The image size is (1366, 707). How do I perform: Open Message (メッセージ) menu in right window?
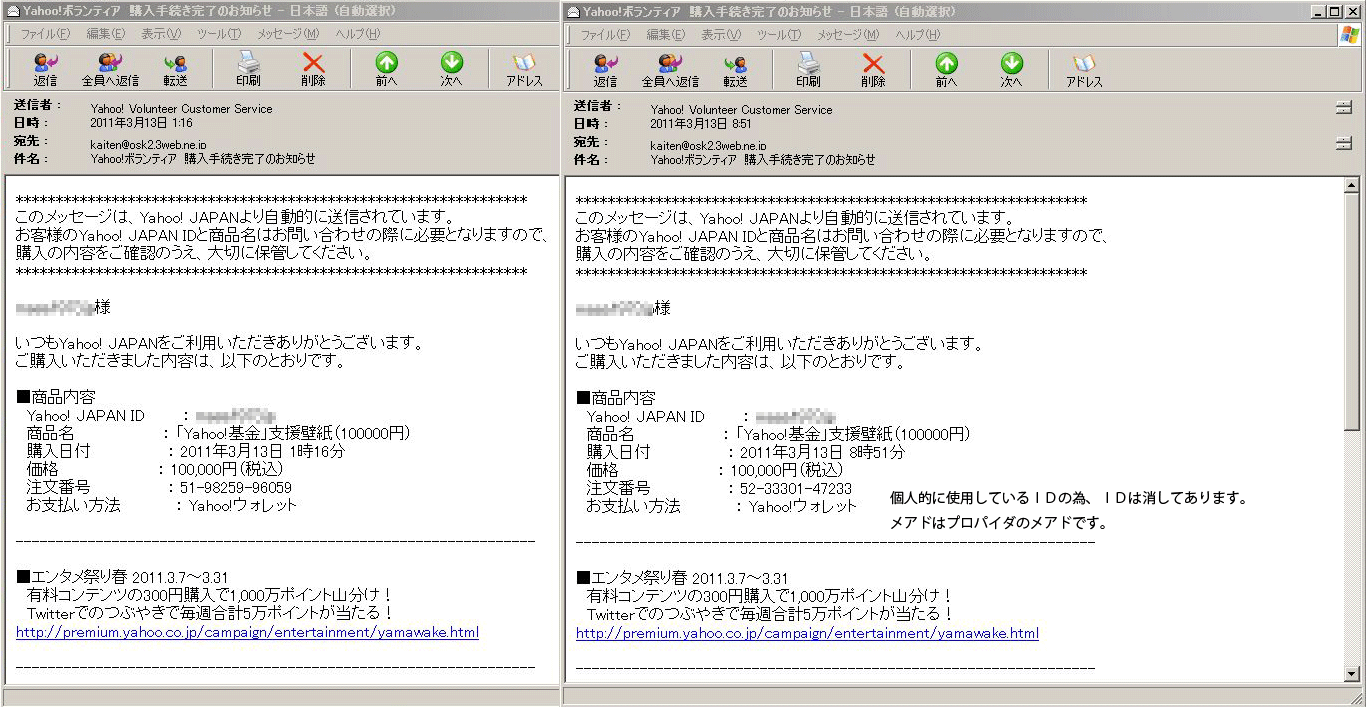click(848, 34)
